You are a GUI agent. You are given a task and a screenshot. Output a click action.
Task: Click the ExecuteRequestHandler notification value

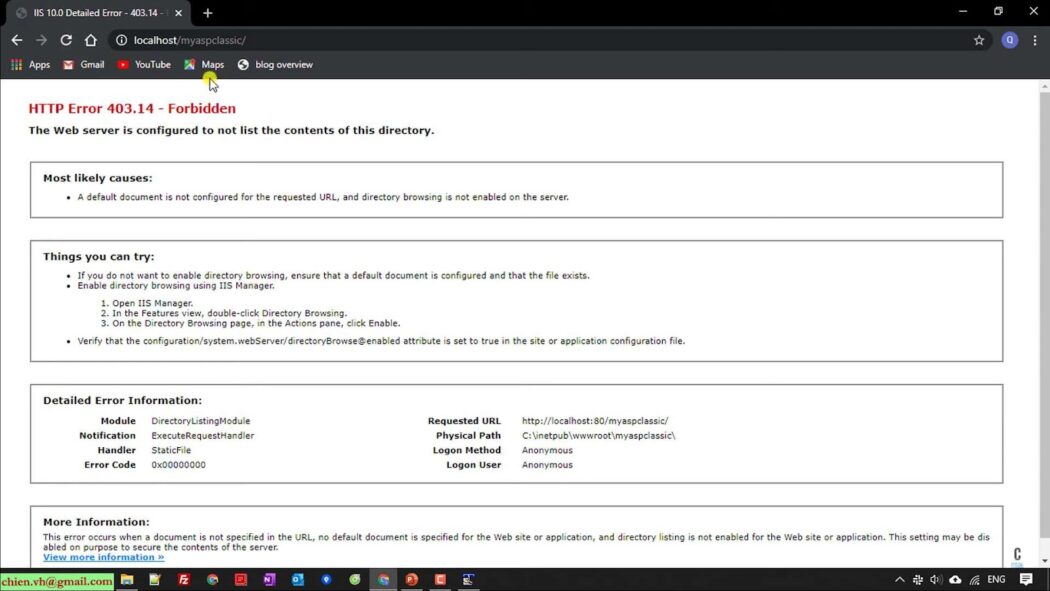202,436
